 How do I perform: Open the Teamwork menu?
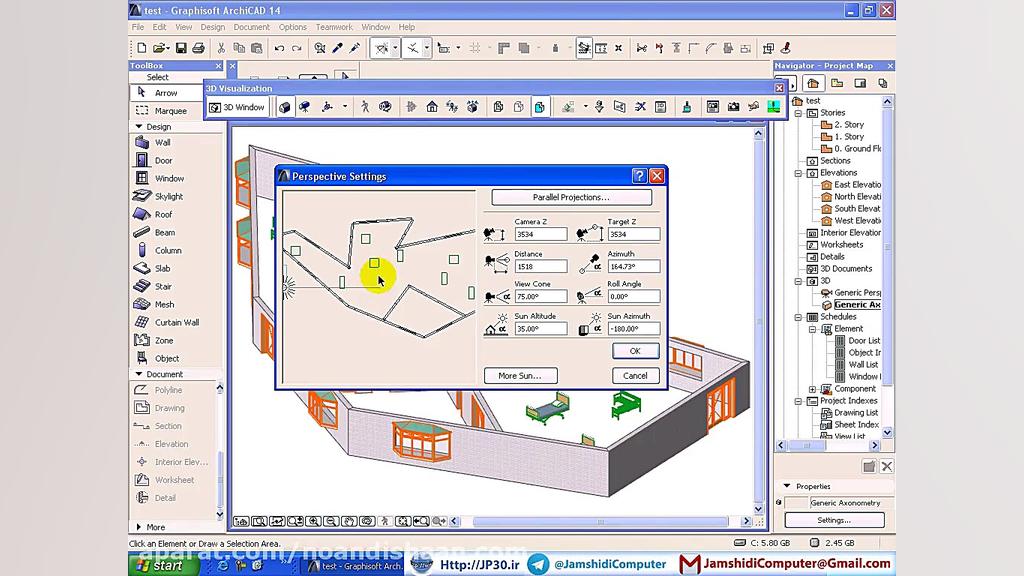point(334,27)
